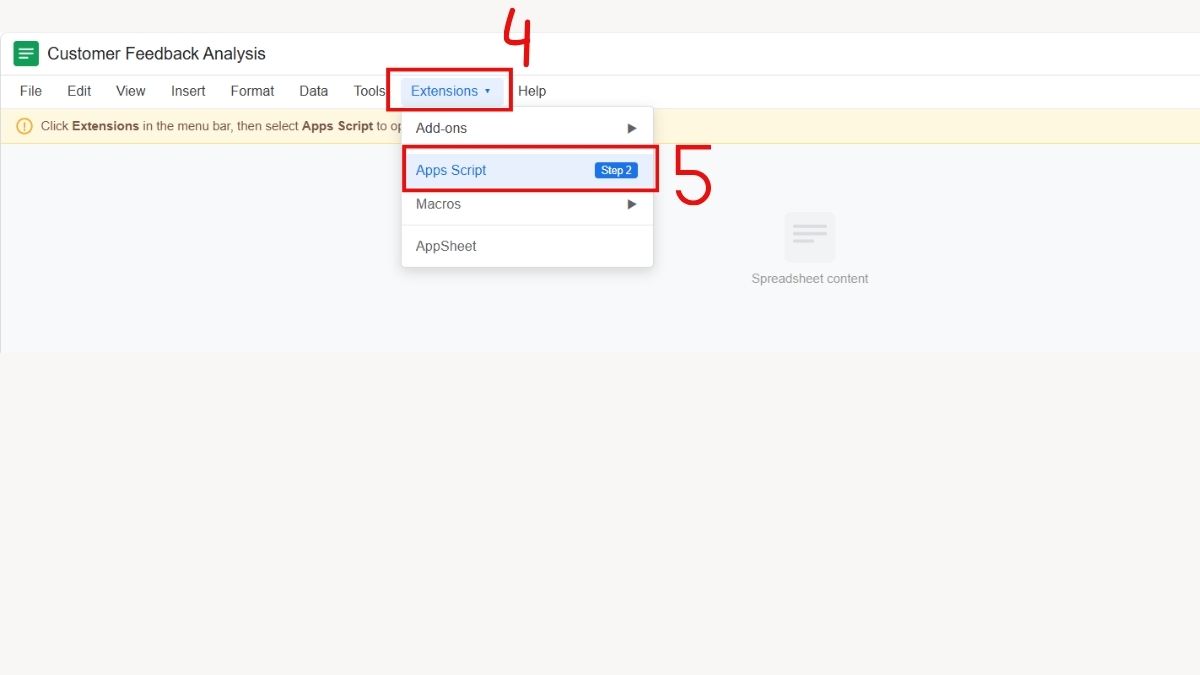
Task: Select Apps Script from Extensions menu
Action: [x=527, y=170]
